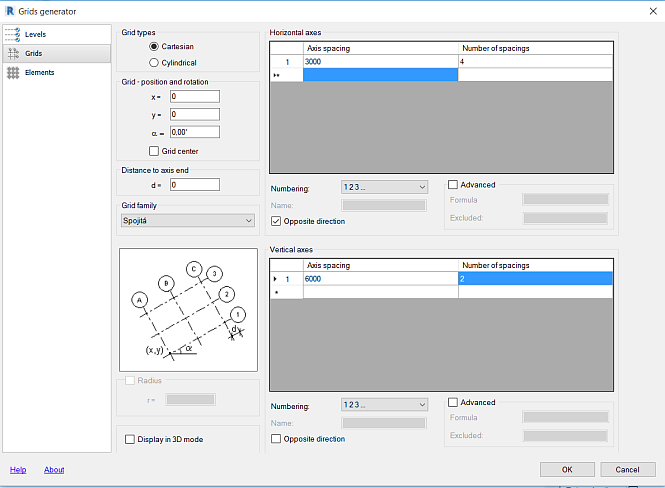The height and width of the screenshot is (488, 665).
Task: Toggle Display in 3D mode
Action: click(130, 439)
